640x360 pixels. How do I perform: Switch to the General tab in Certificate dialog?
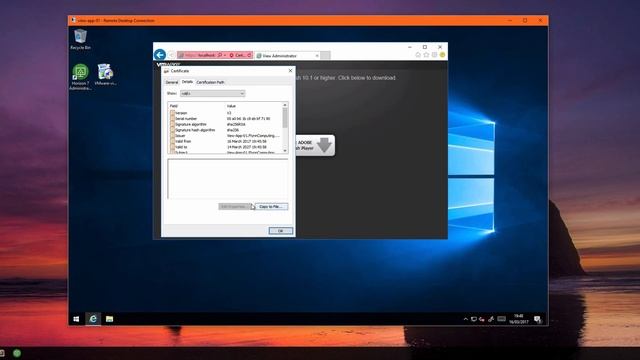pyautogui.click(x=172, y=82)
